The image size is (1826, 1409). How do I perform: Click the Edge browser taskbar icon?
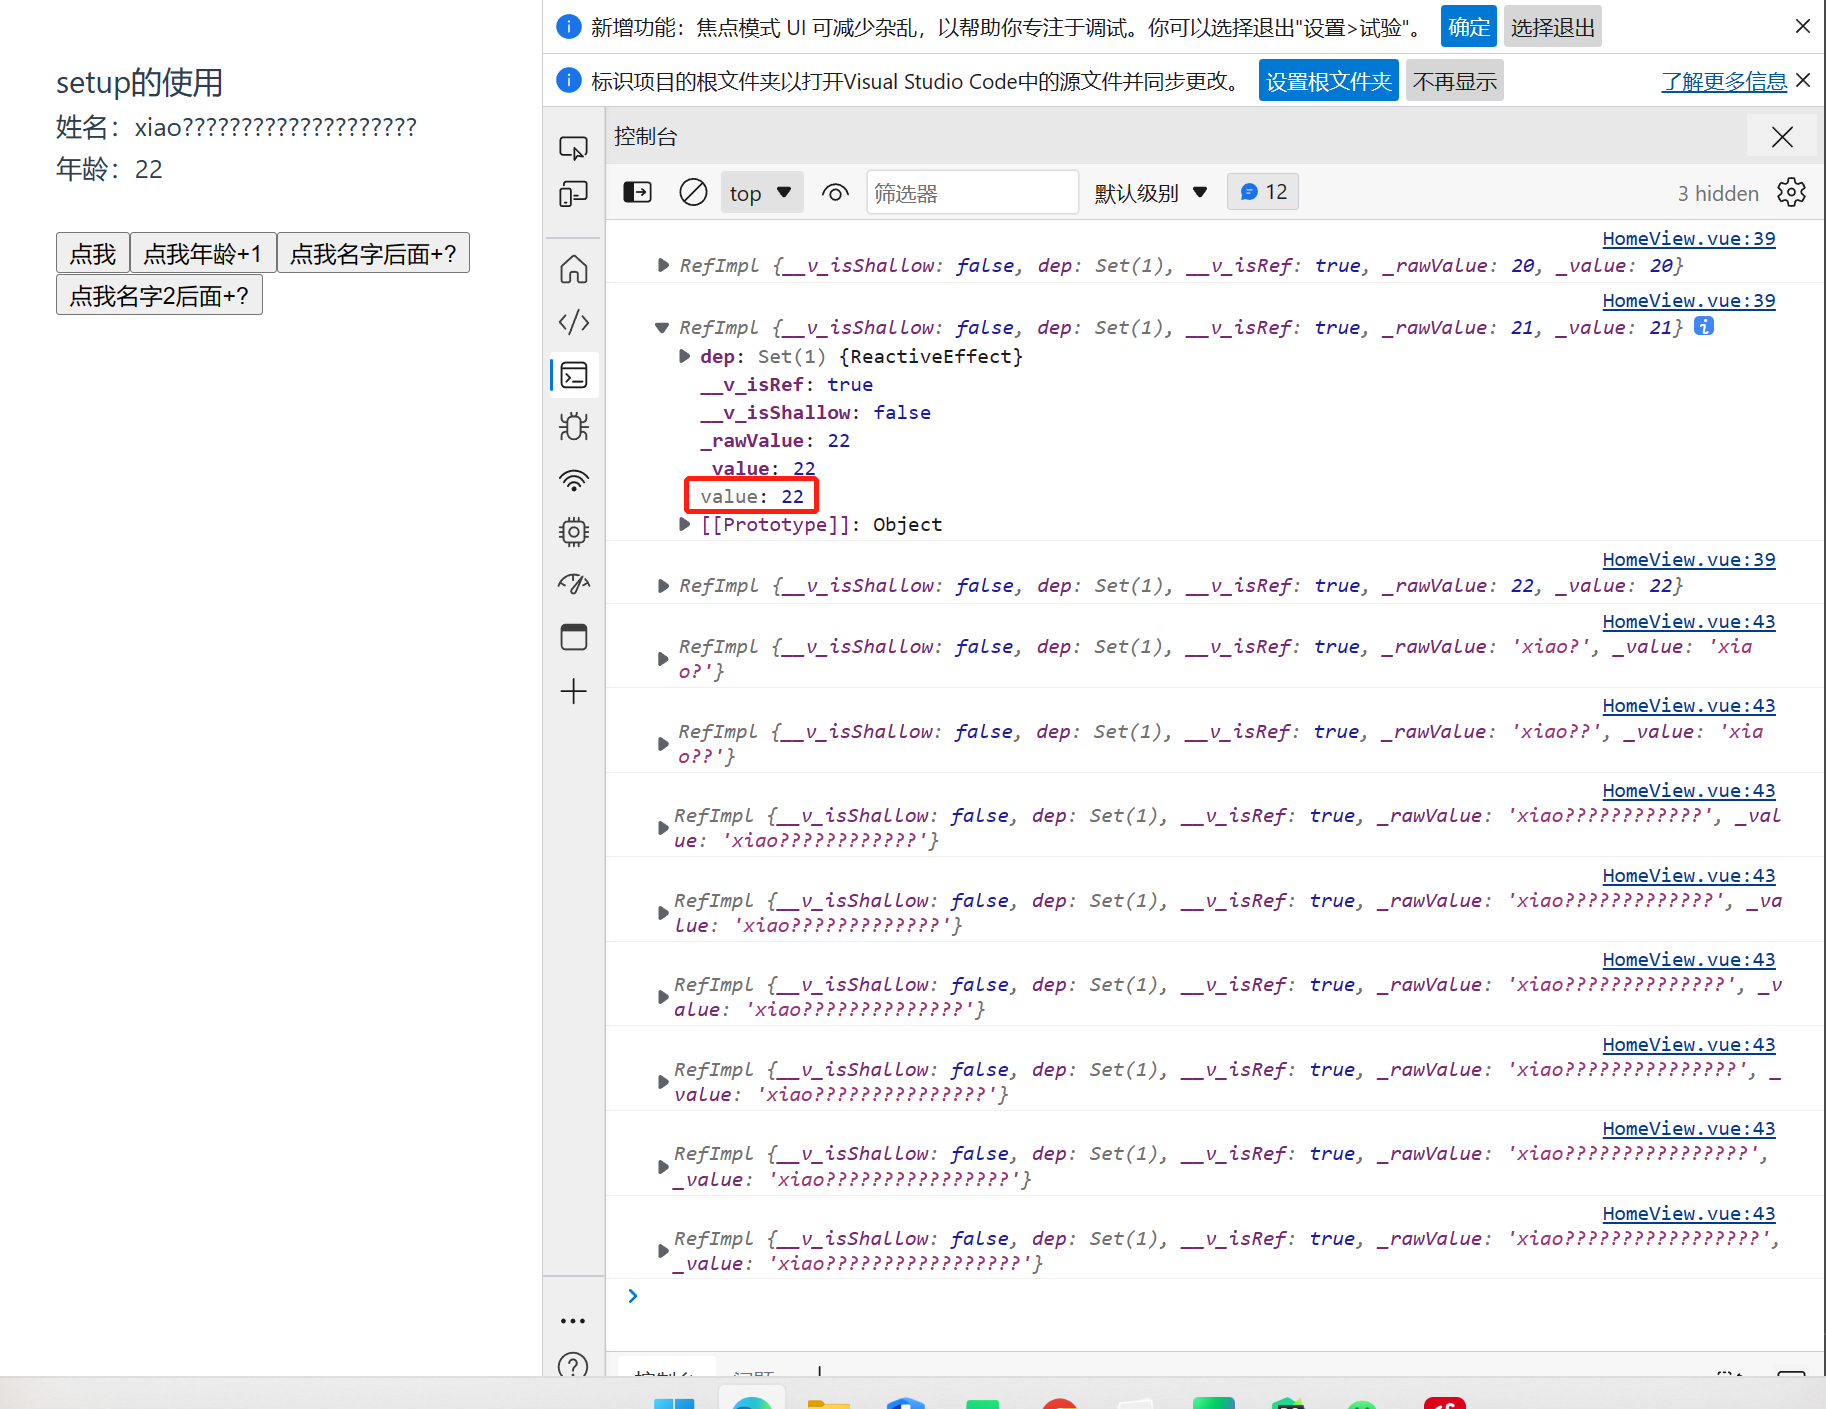click(751, 1402)
